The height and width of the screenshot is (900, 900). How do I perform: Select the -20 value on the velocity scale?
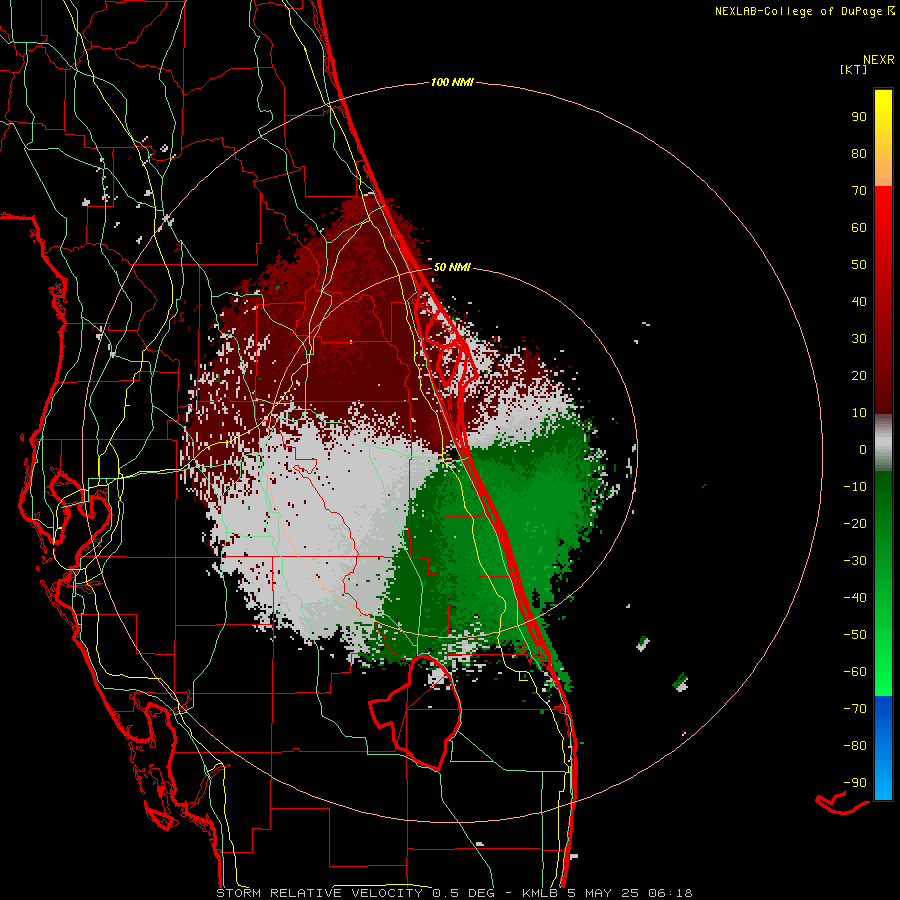coord(855,523)
